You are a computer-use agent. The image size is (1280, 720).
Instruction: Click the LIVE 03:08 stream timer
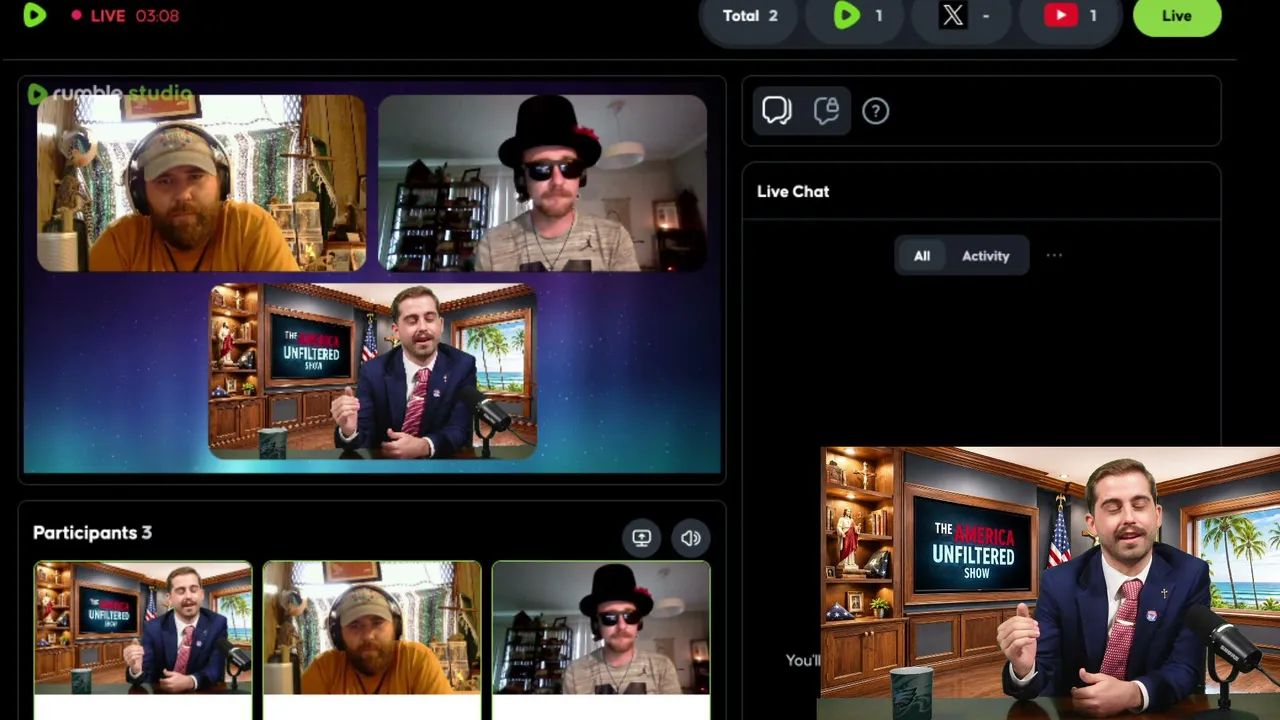pos(125,16)
